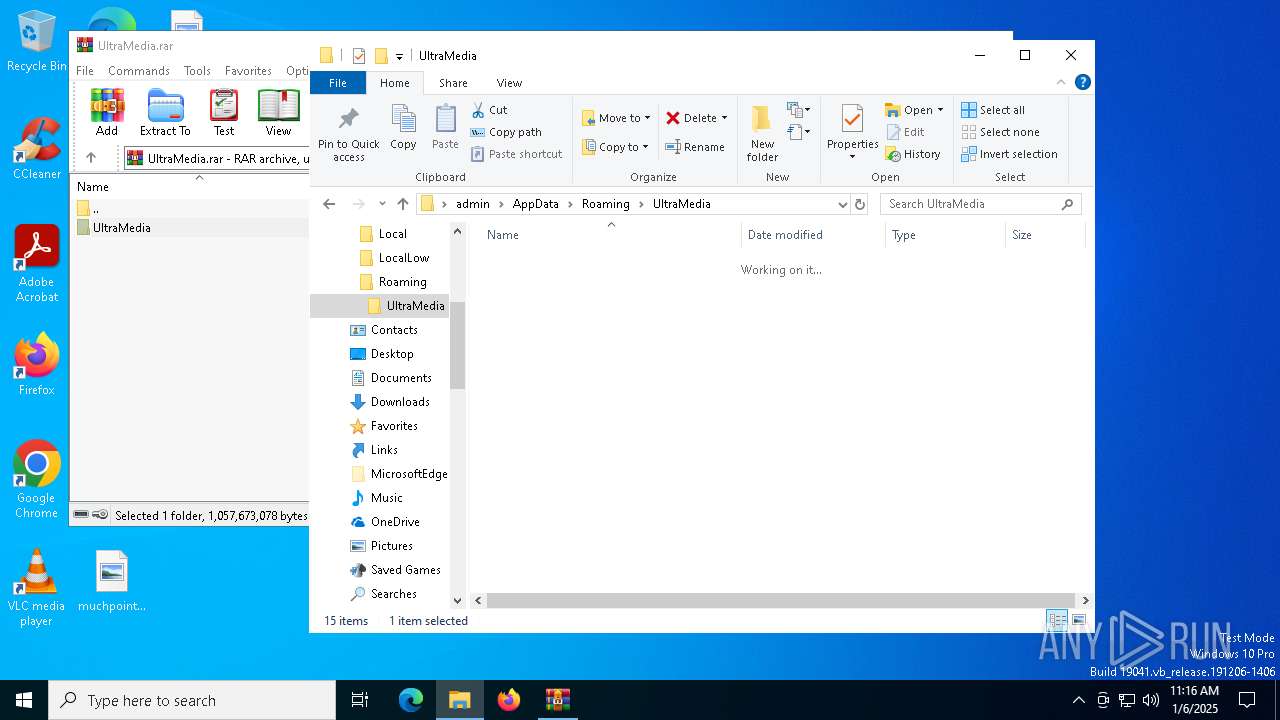The height and width of the screenshot is (720, 1280).
Task: Click History in the Open group
Action: pos(913,154)
